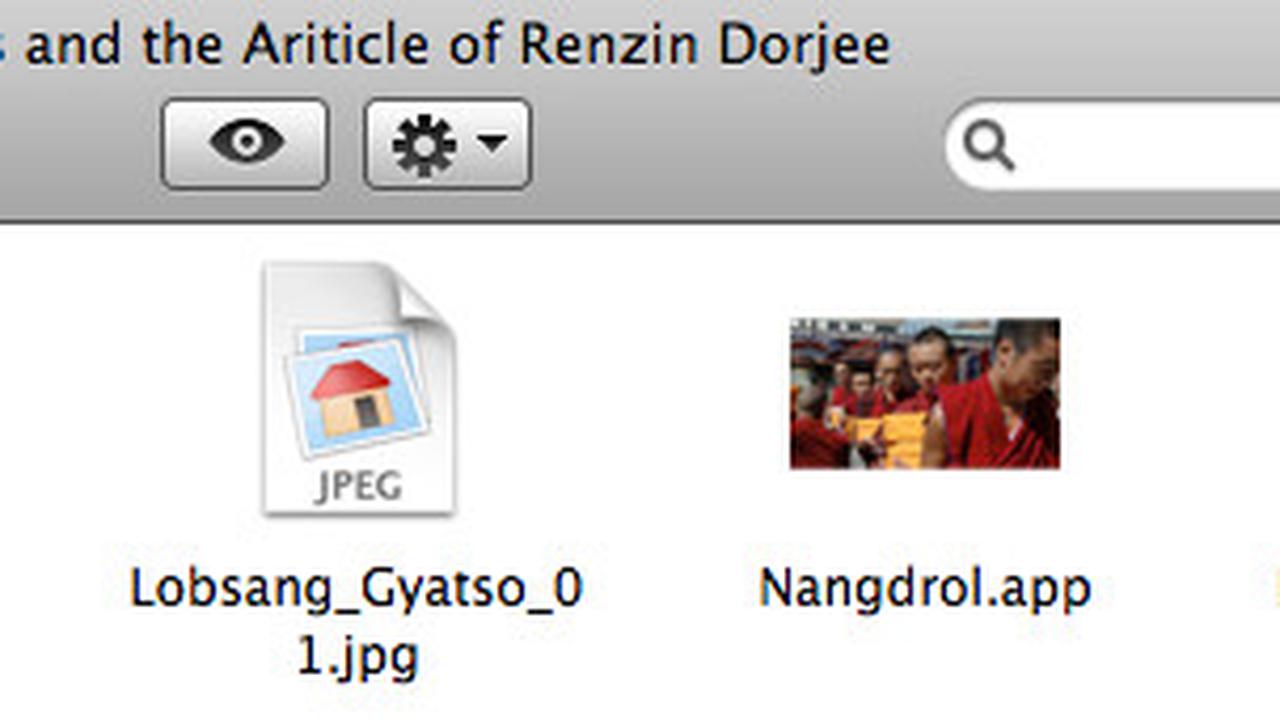
Task: Select the Lobsang_Gyatso_01.jpg filename label
Action: tap(357, 622)
